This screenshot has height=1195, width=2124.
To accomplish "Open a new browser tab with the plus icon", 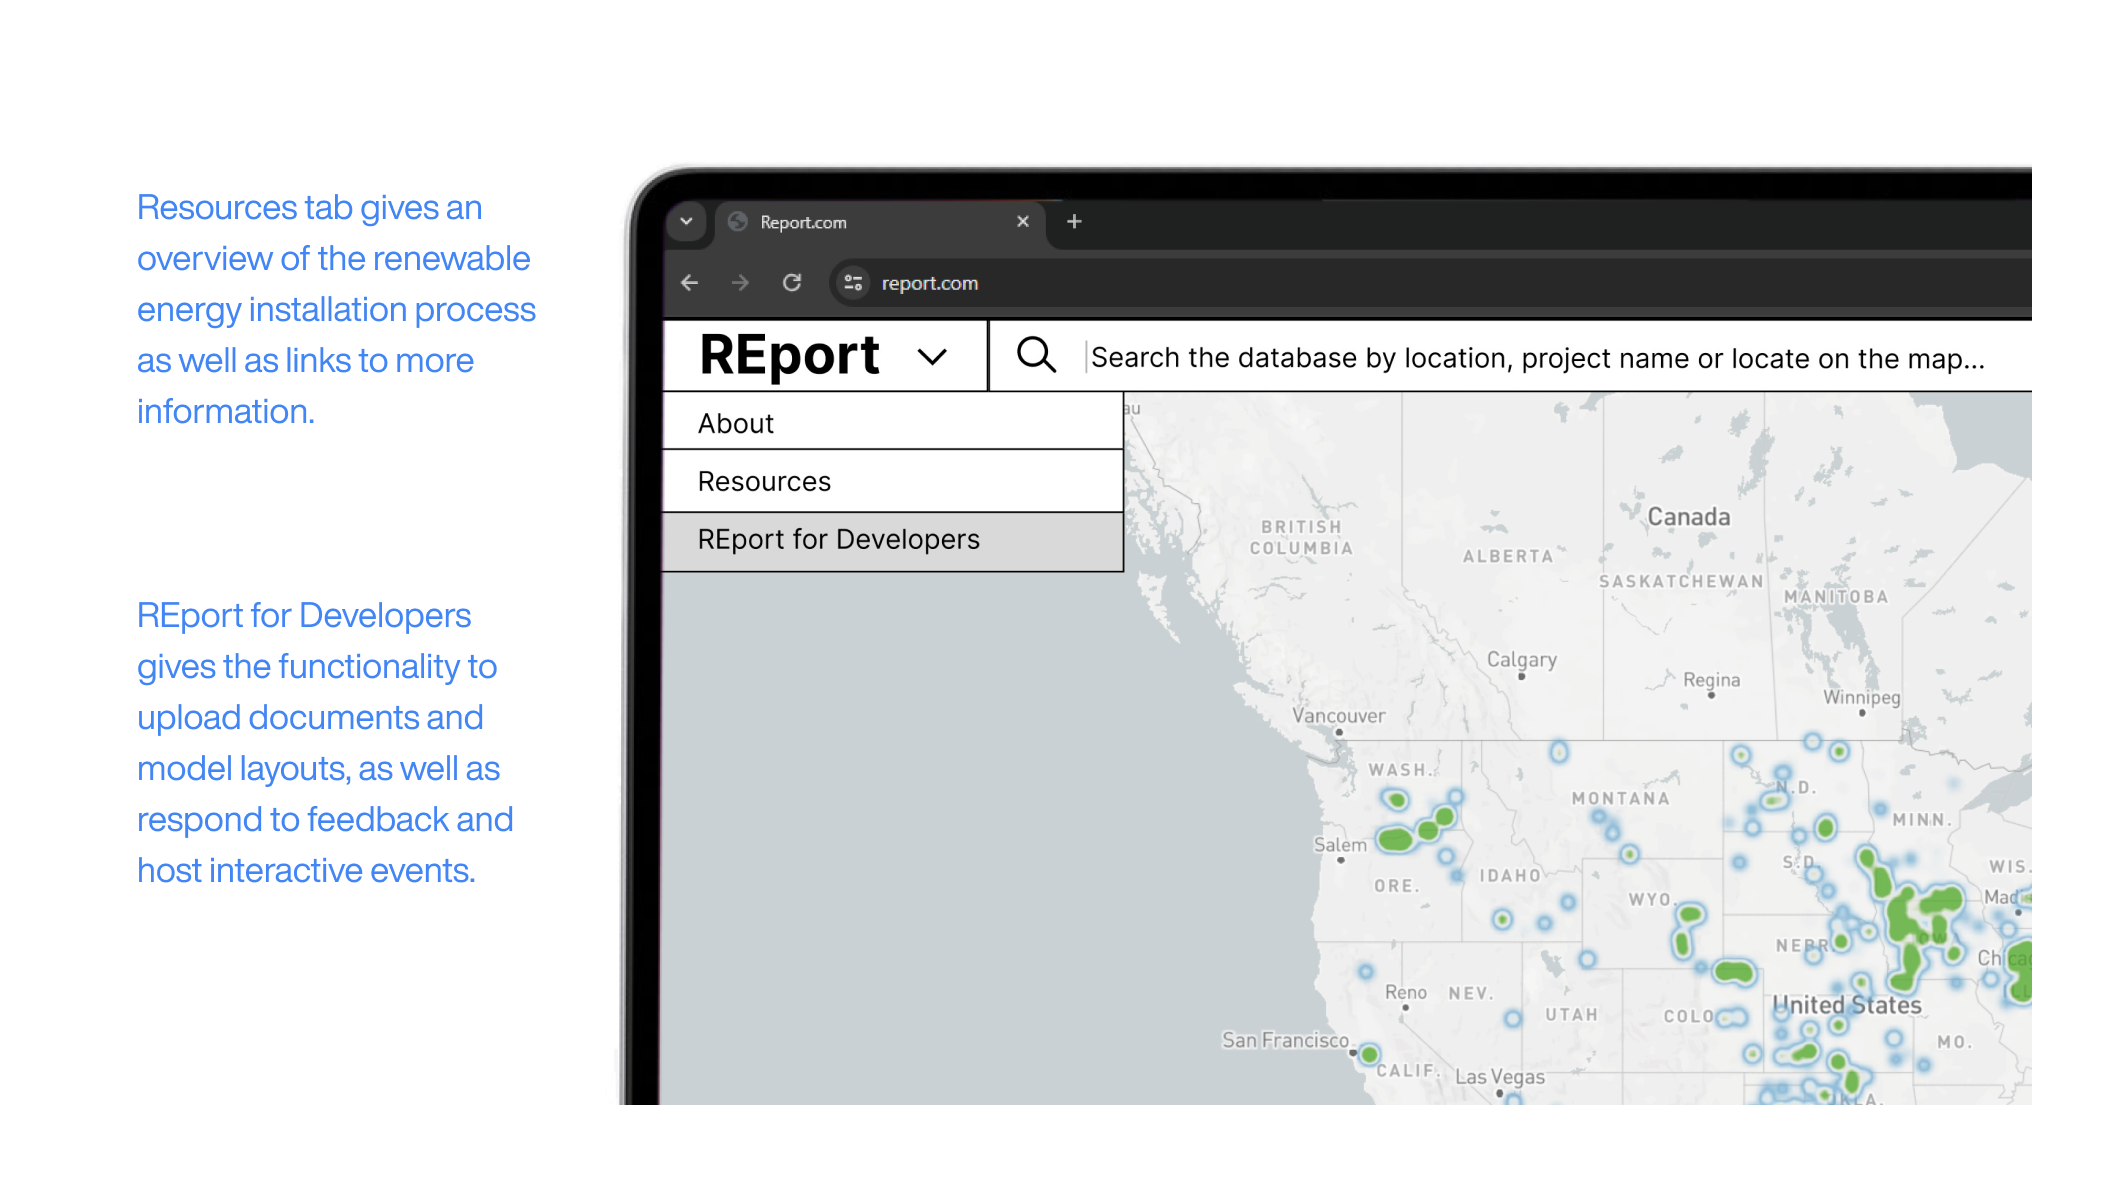I will [1074, 222].
